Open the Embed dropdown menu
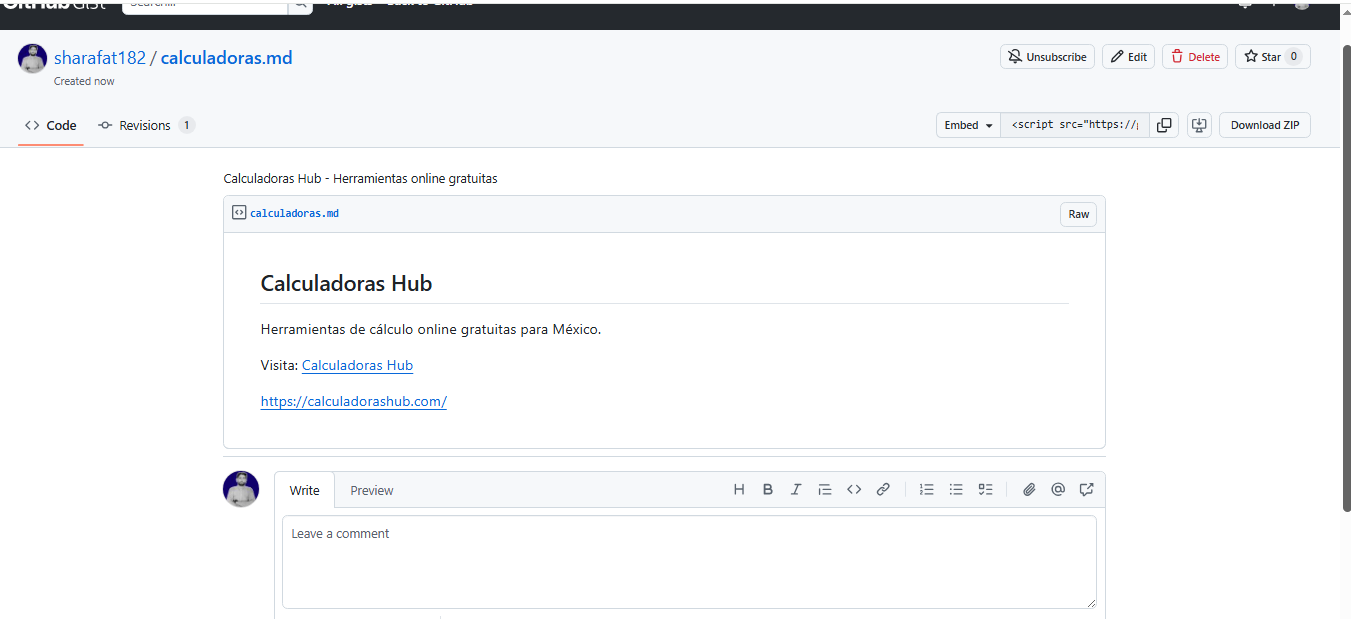The width and height of the screenshot is (1351, 619). (968, 125)
